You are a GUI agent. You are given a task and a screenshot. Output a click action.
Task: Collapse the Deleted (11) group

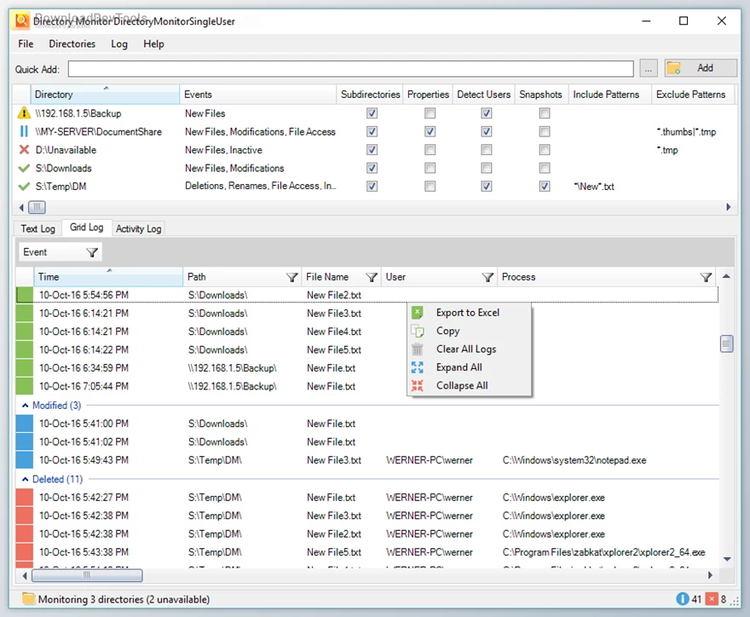(25, 479)
